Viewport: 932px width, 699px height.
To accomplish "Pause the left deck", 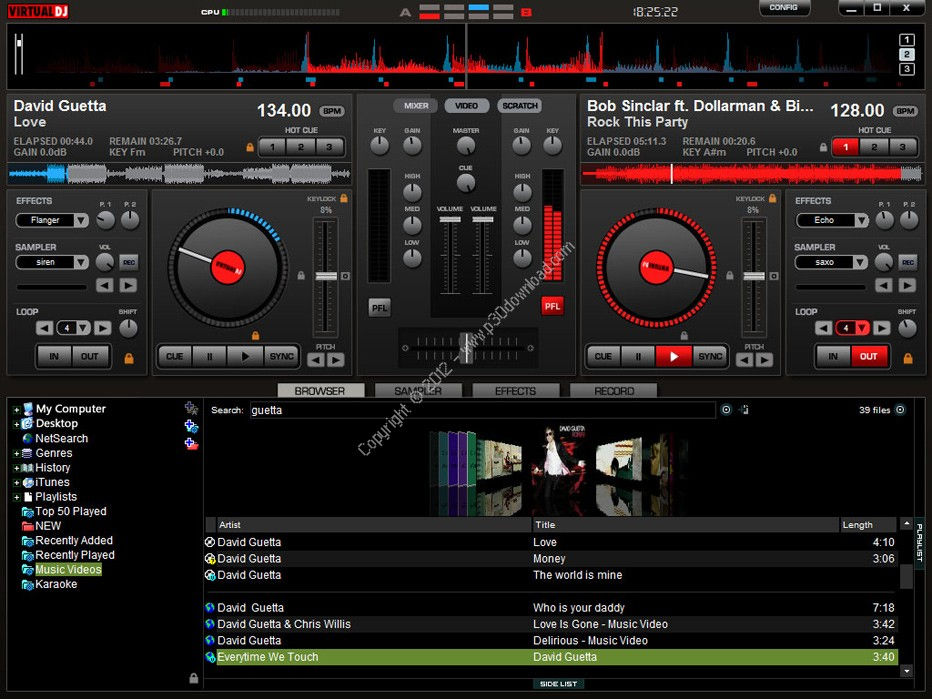I will 210,357.
